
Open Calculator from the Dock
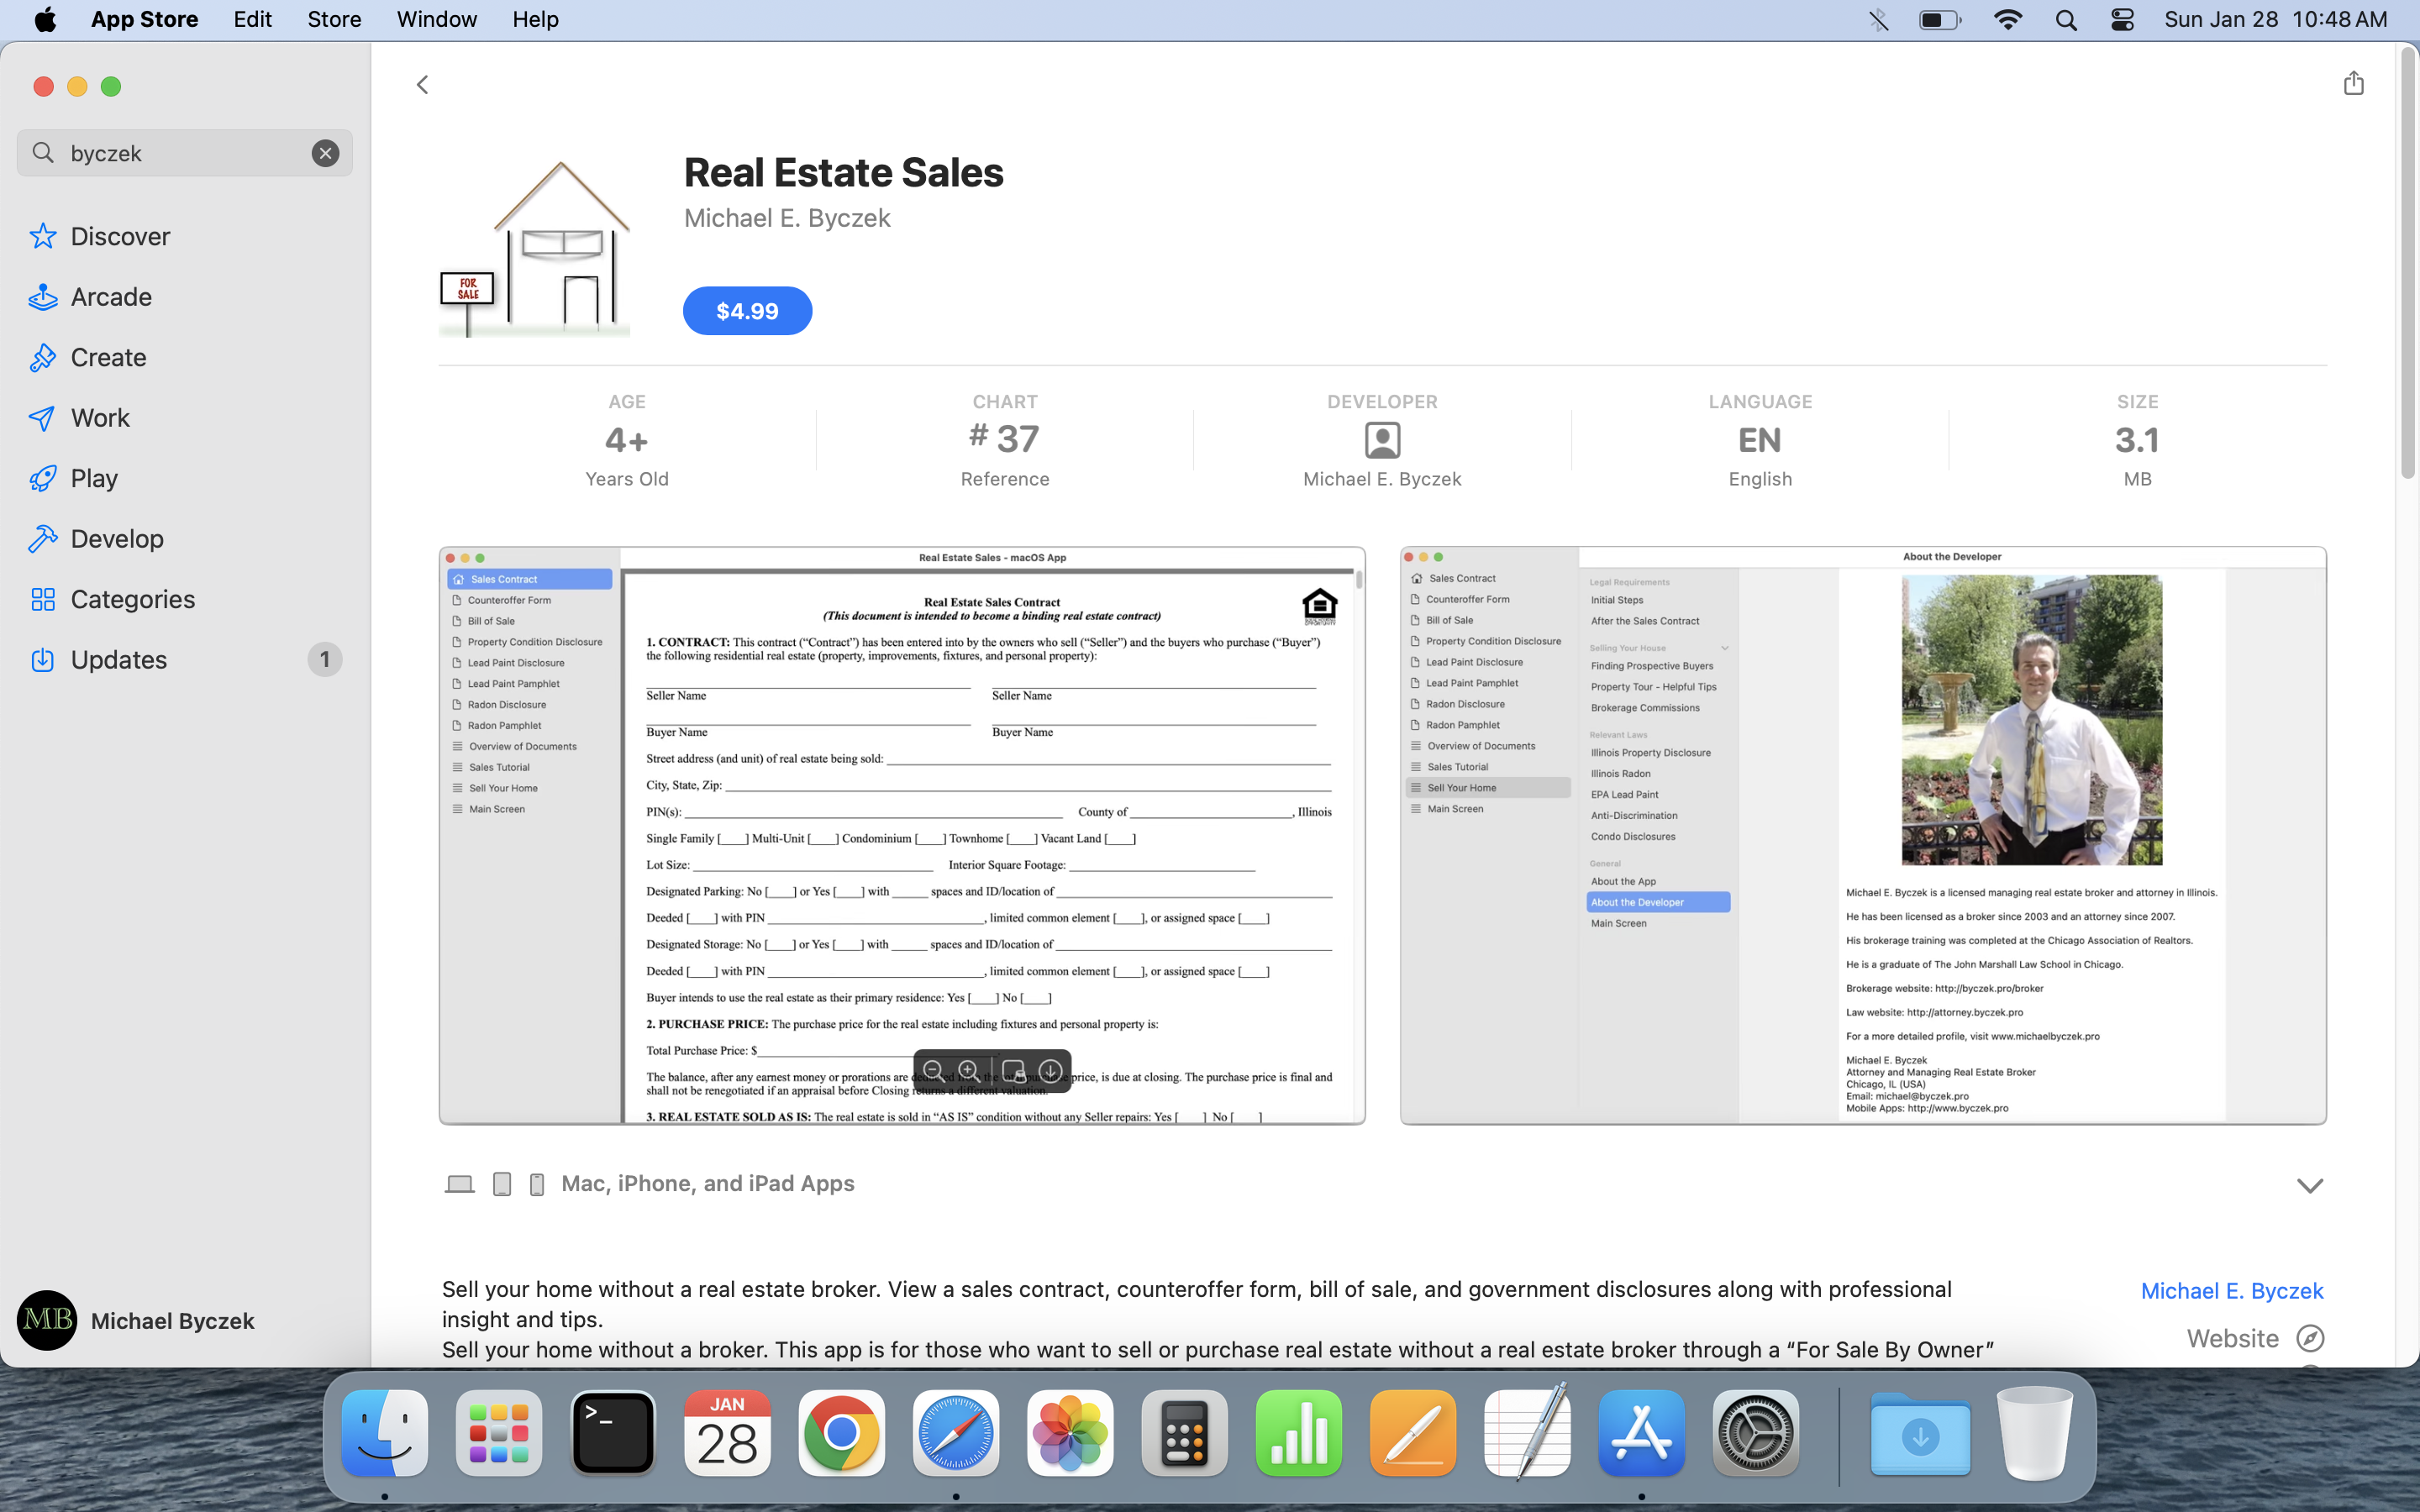coord(1184,1432)
